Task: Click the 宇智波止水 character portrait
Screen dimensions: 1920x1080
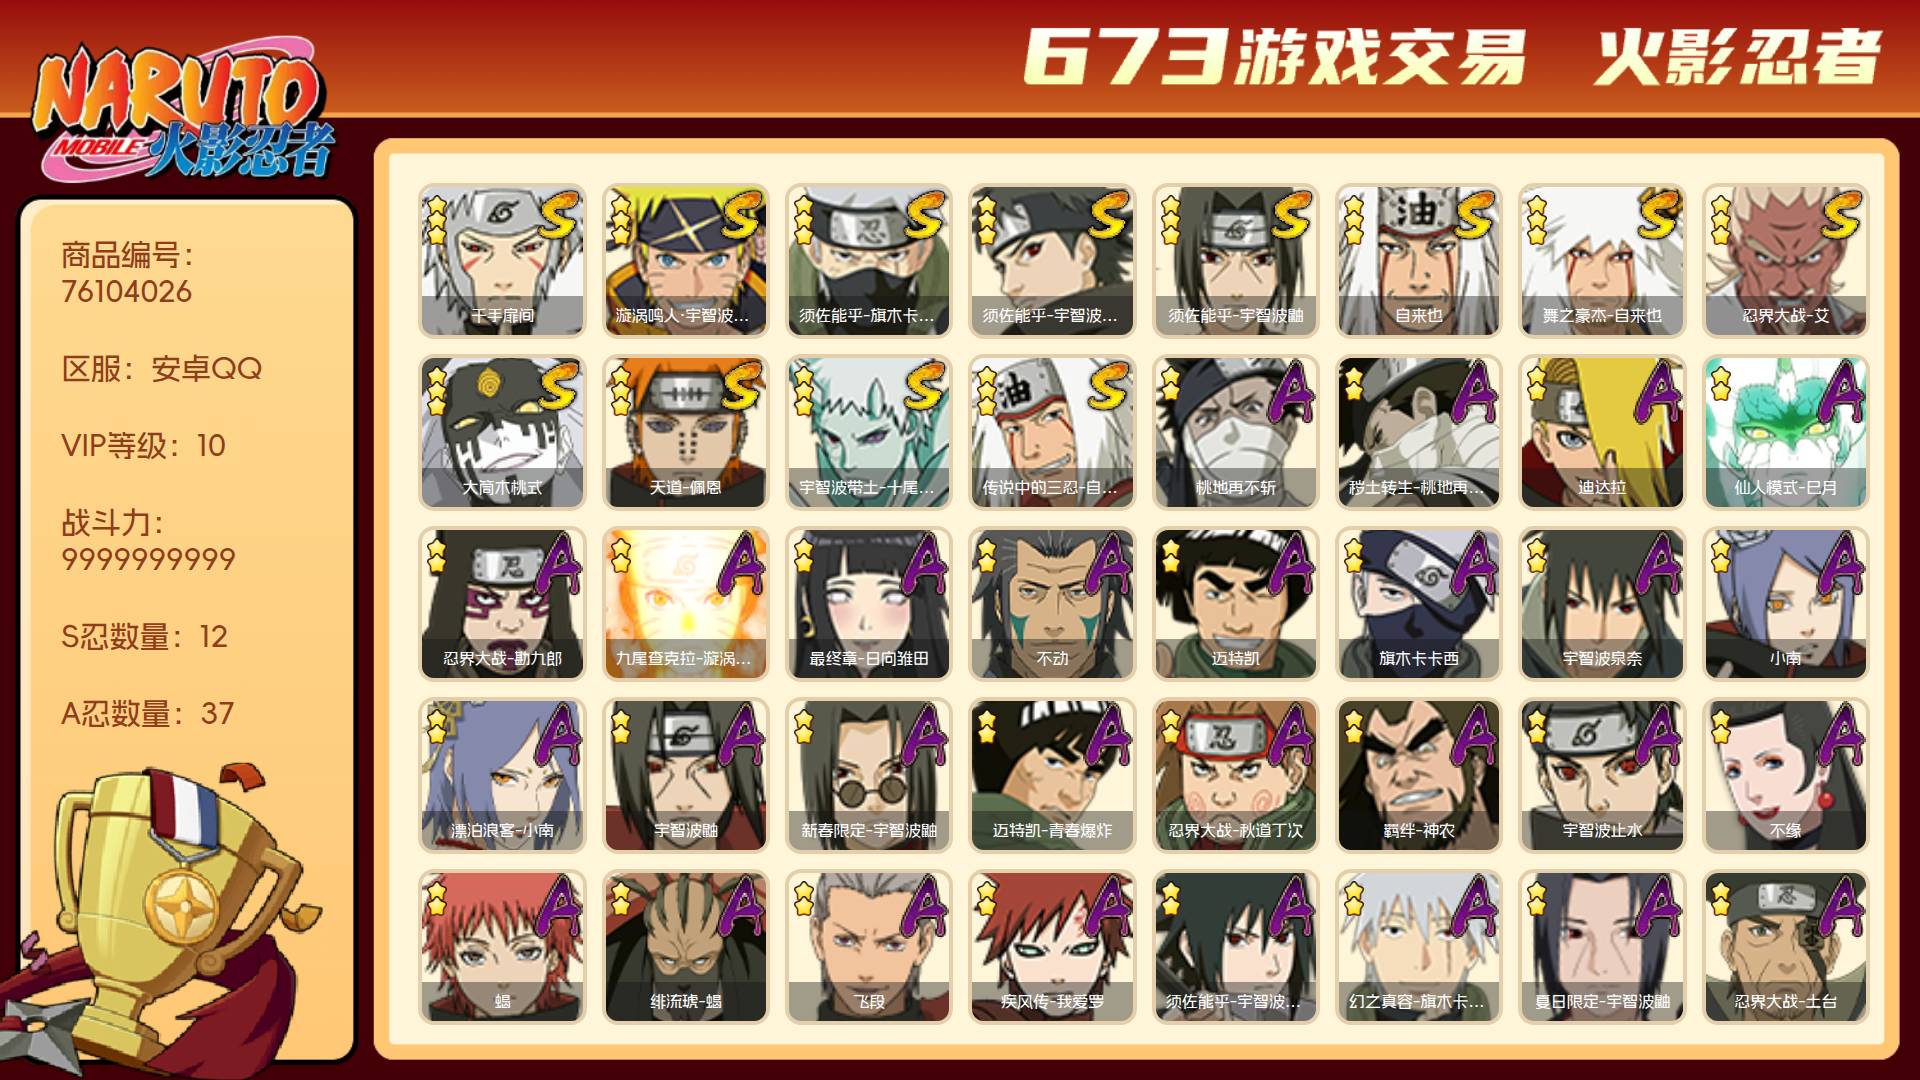Action: tap(1602, 775)
